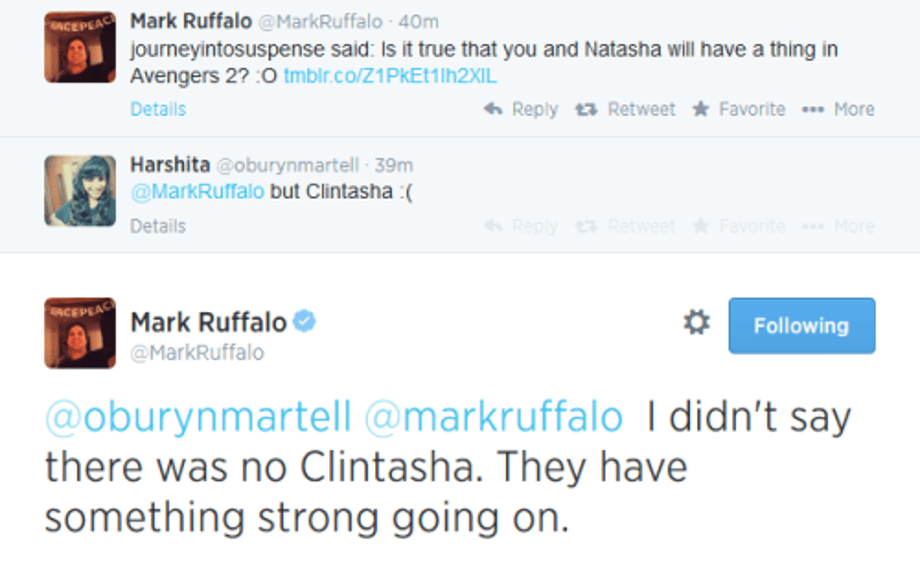Expand Details under Mark Ruffalo's first tweet
920x564 pixels.
coord(158,109)
